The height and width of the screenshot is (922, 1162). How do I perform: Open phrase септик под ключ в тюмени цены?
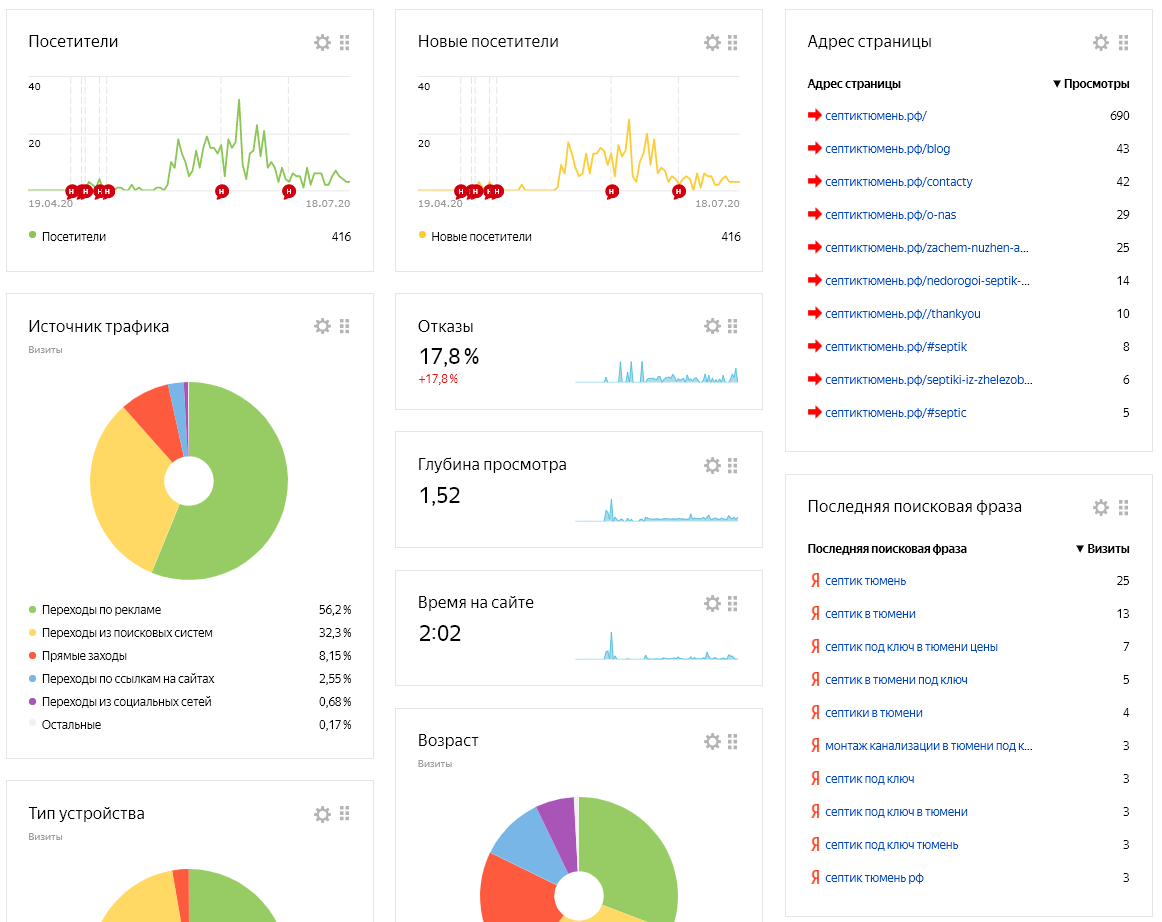912,647
